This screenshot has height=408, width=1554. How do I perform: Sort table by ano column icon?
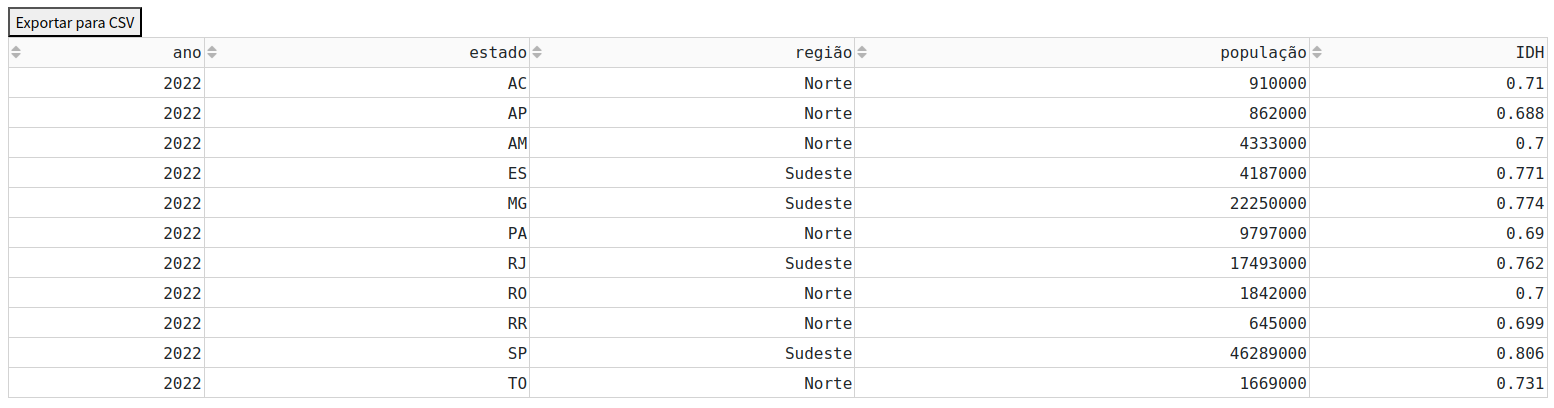(x=16, y=53)
